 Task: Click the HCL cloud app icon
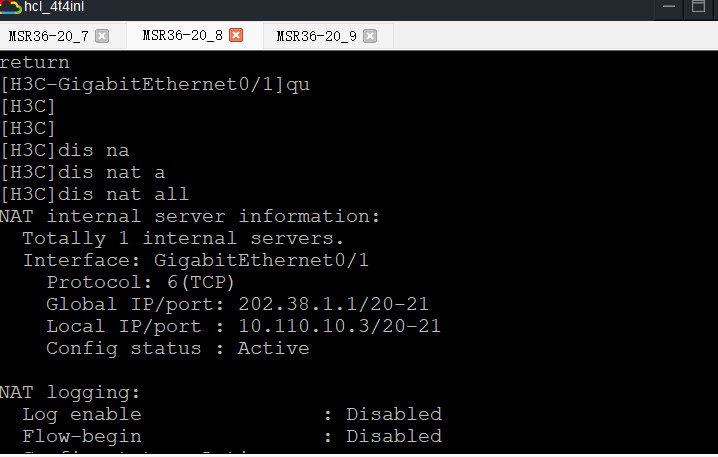click(x=12, y=8)
